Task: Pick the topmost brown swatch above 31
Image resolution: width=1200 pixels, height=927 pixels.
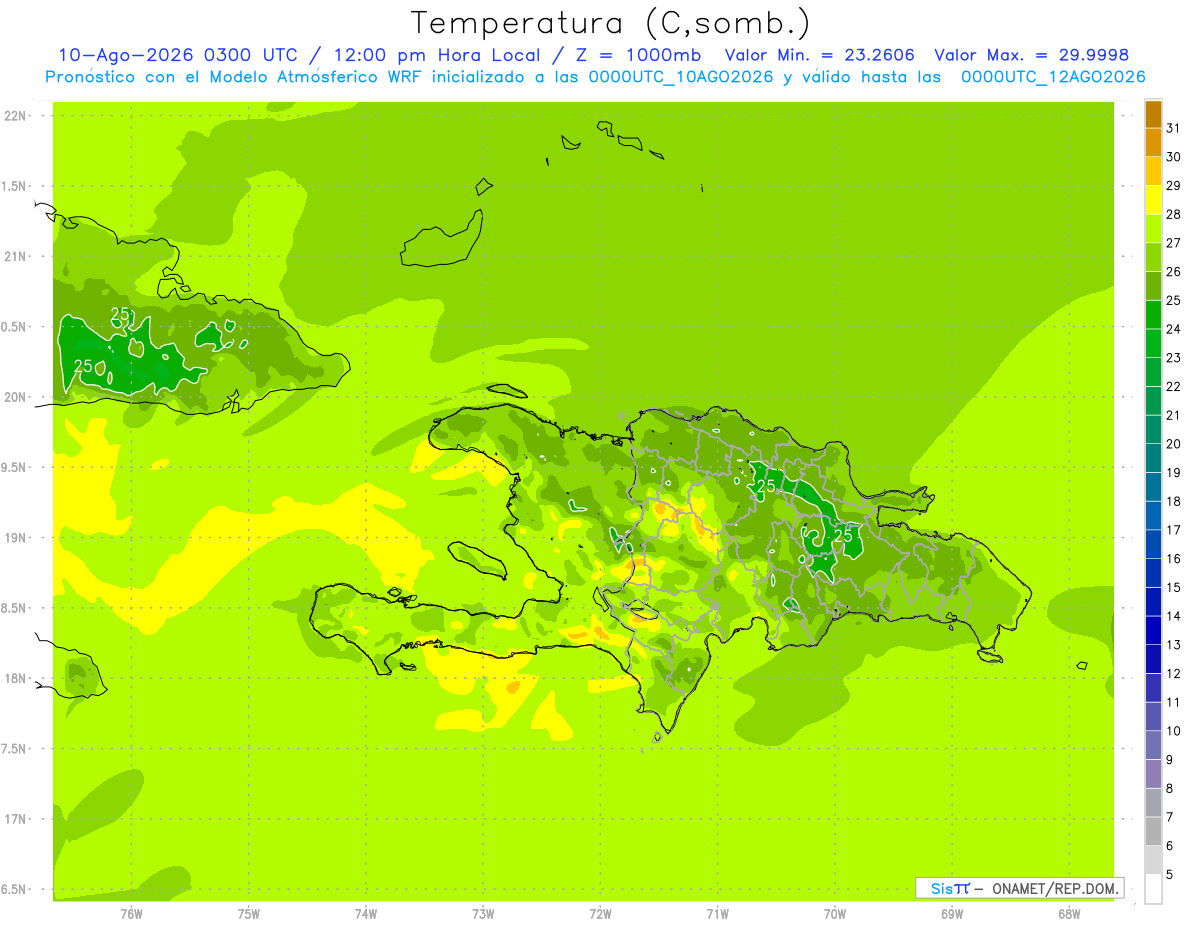Action: click(1153, 114)
